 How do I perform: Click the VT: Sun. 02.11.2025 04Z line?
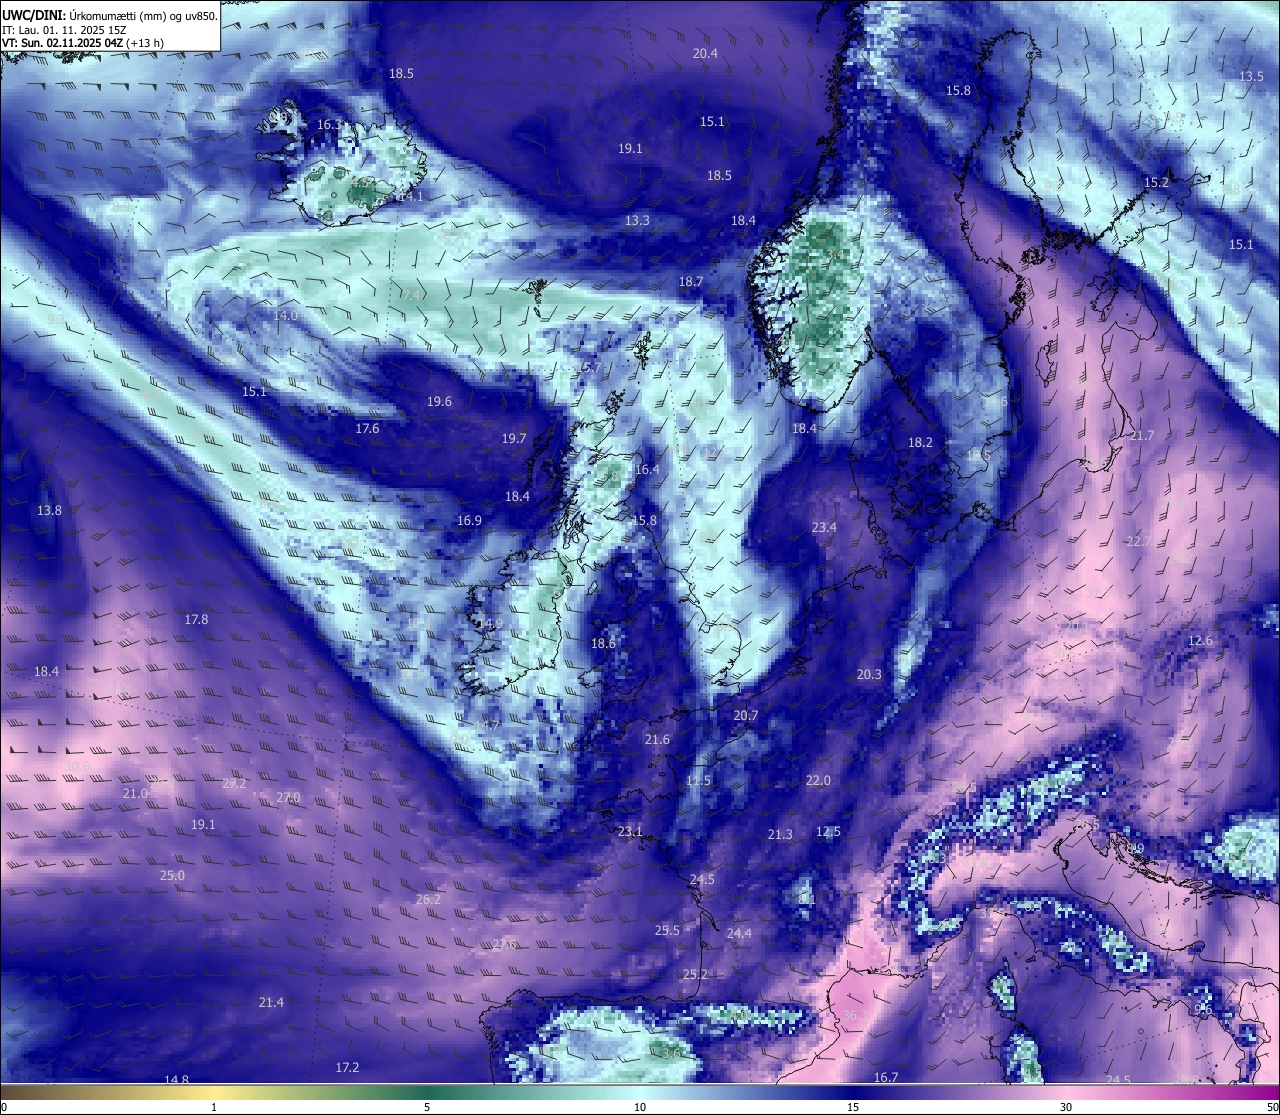click(83, 44)
